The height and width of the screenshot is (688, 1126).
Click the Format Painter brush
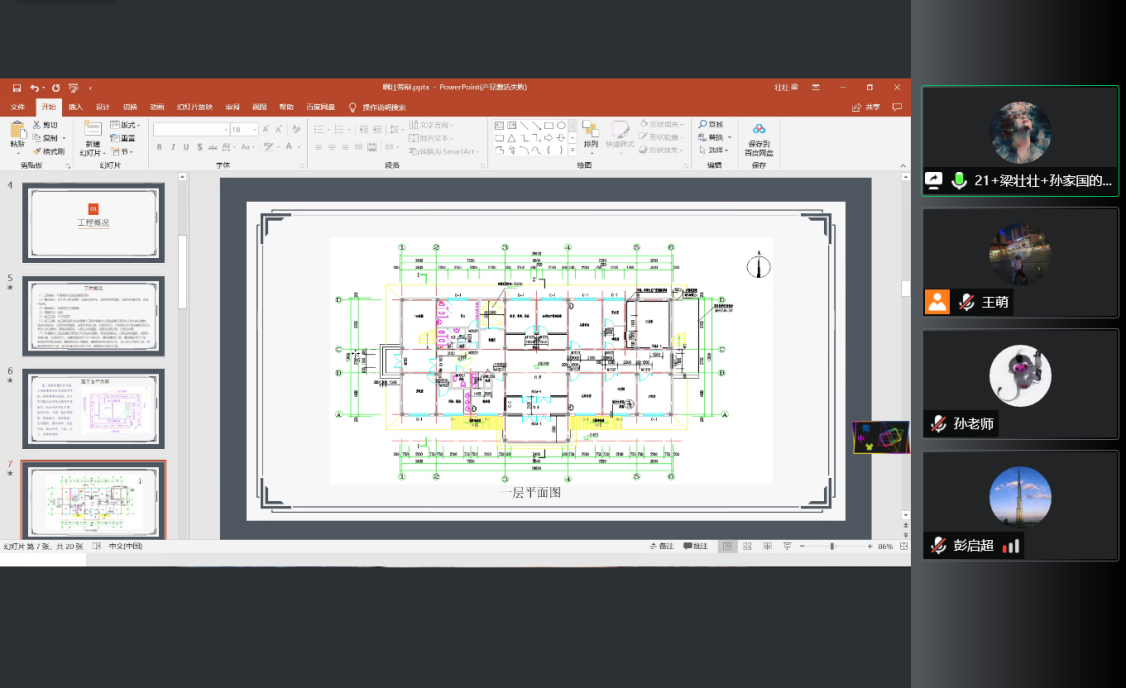37,151
